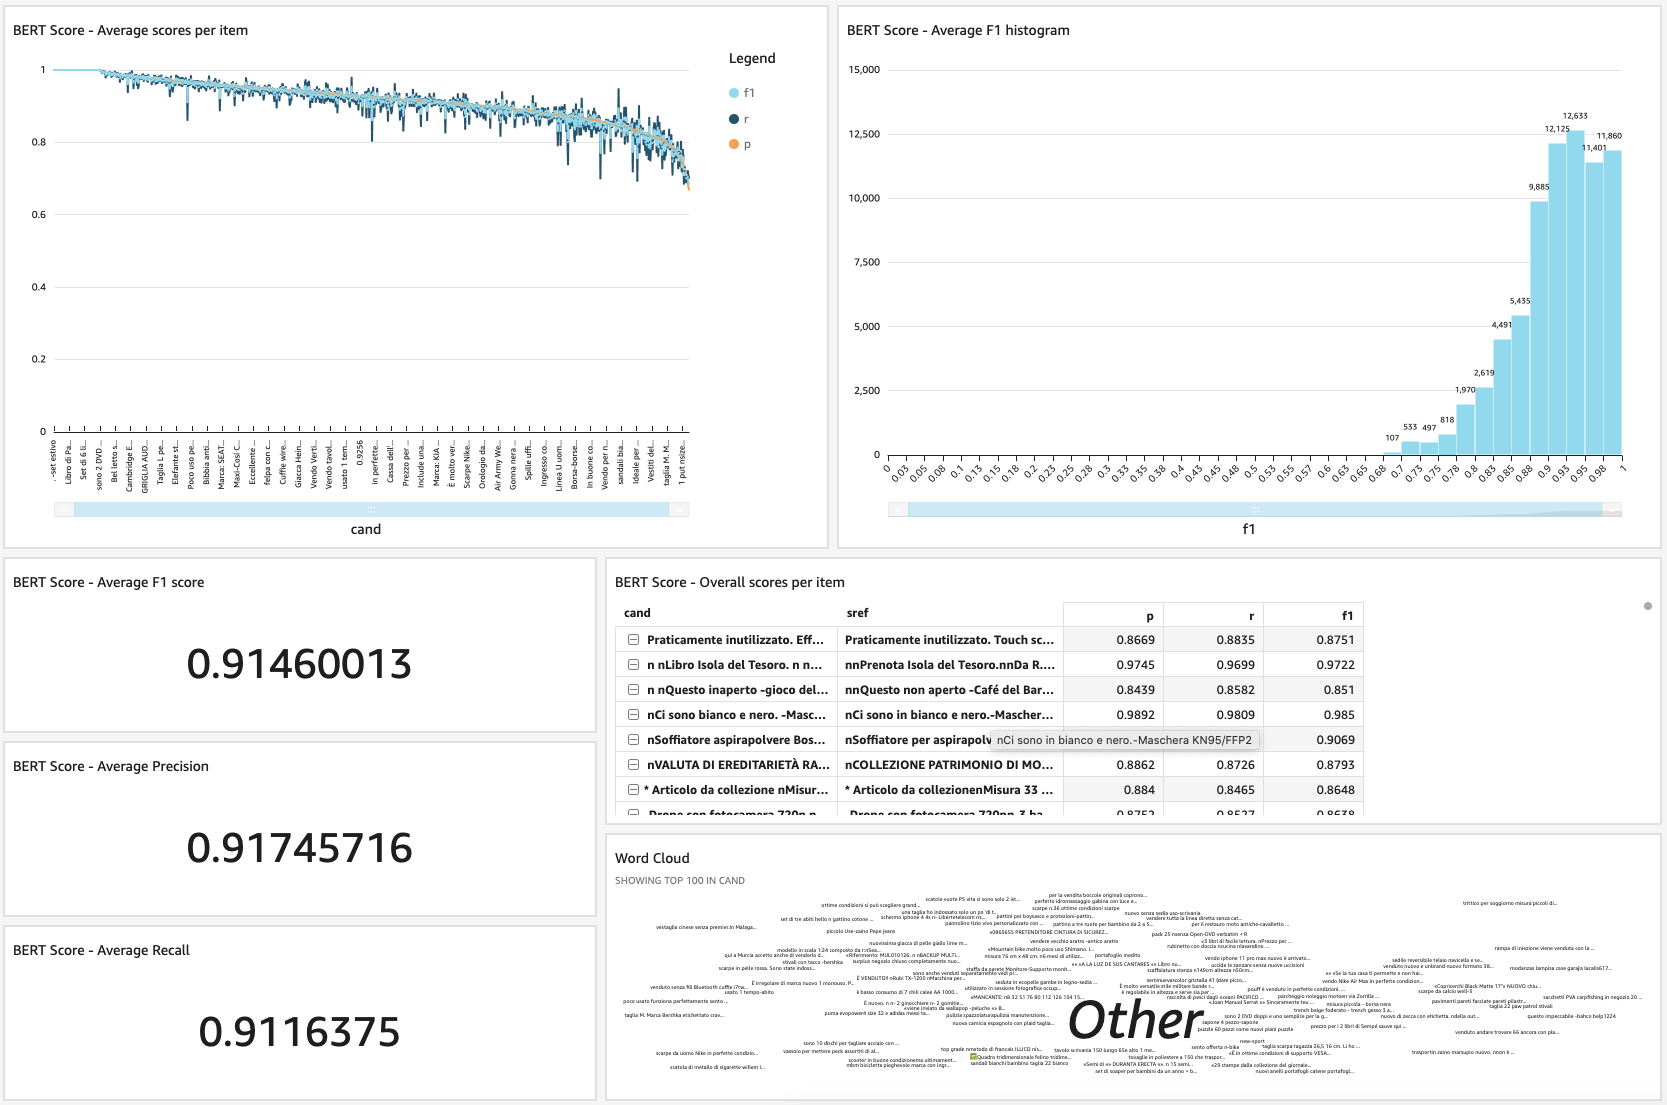Click the p value 0.9892 in the table
The image size is (1667, 1105).
pos(1135,715)
